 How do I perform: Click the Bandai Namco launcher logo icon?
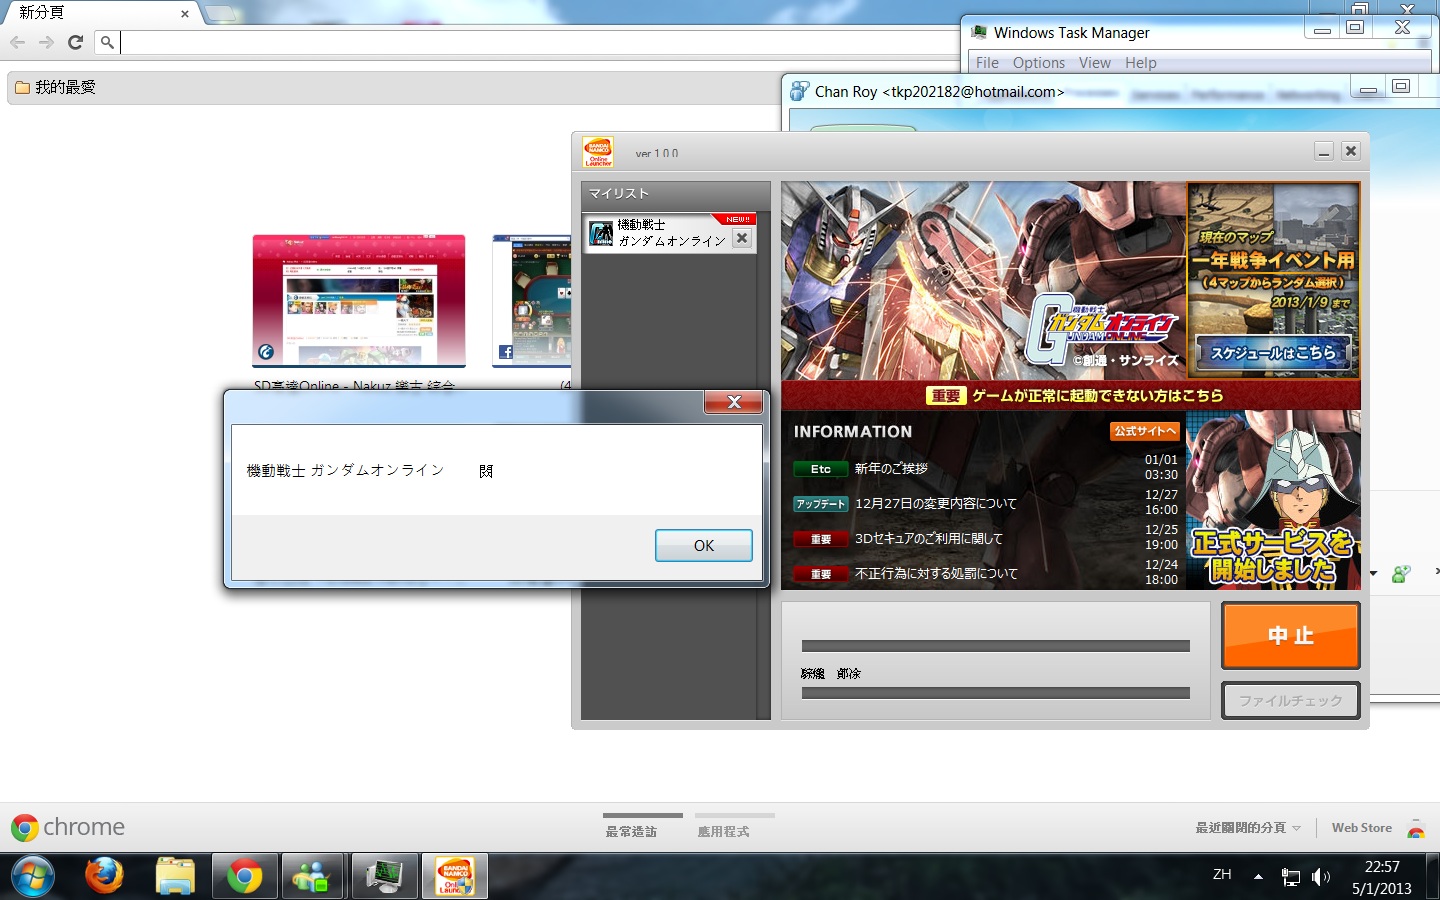598,152
